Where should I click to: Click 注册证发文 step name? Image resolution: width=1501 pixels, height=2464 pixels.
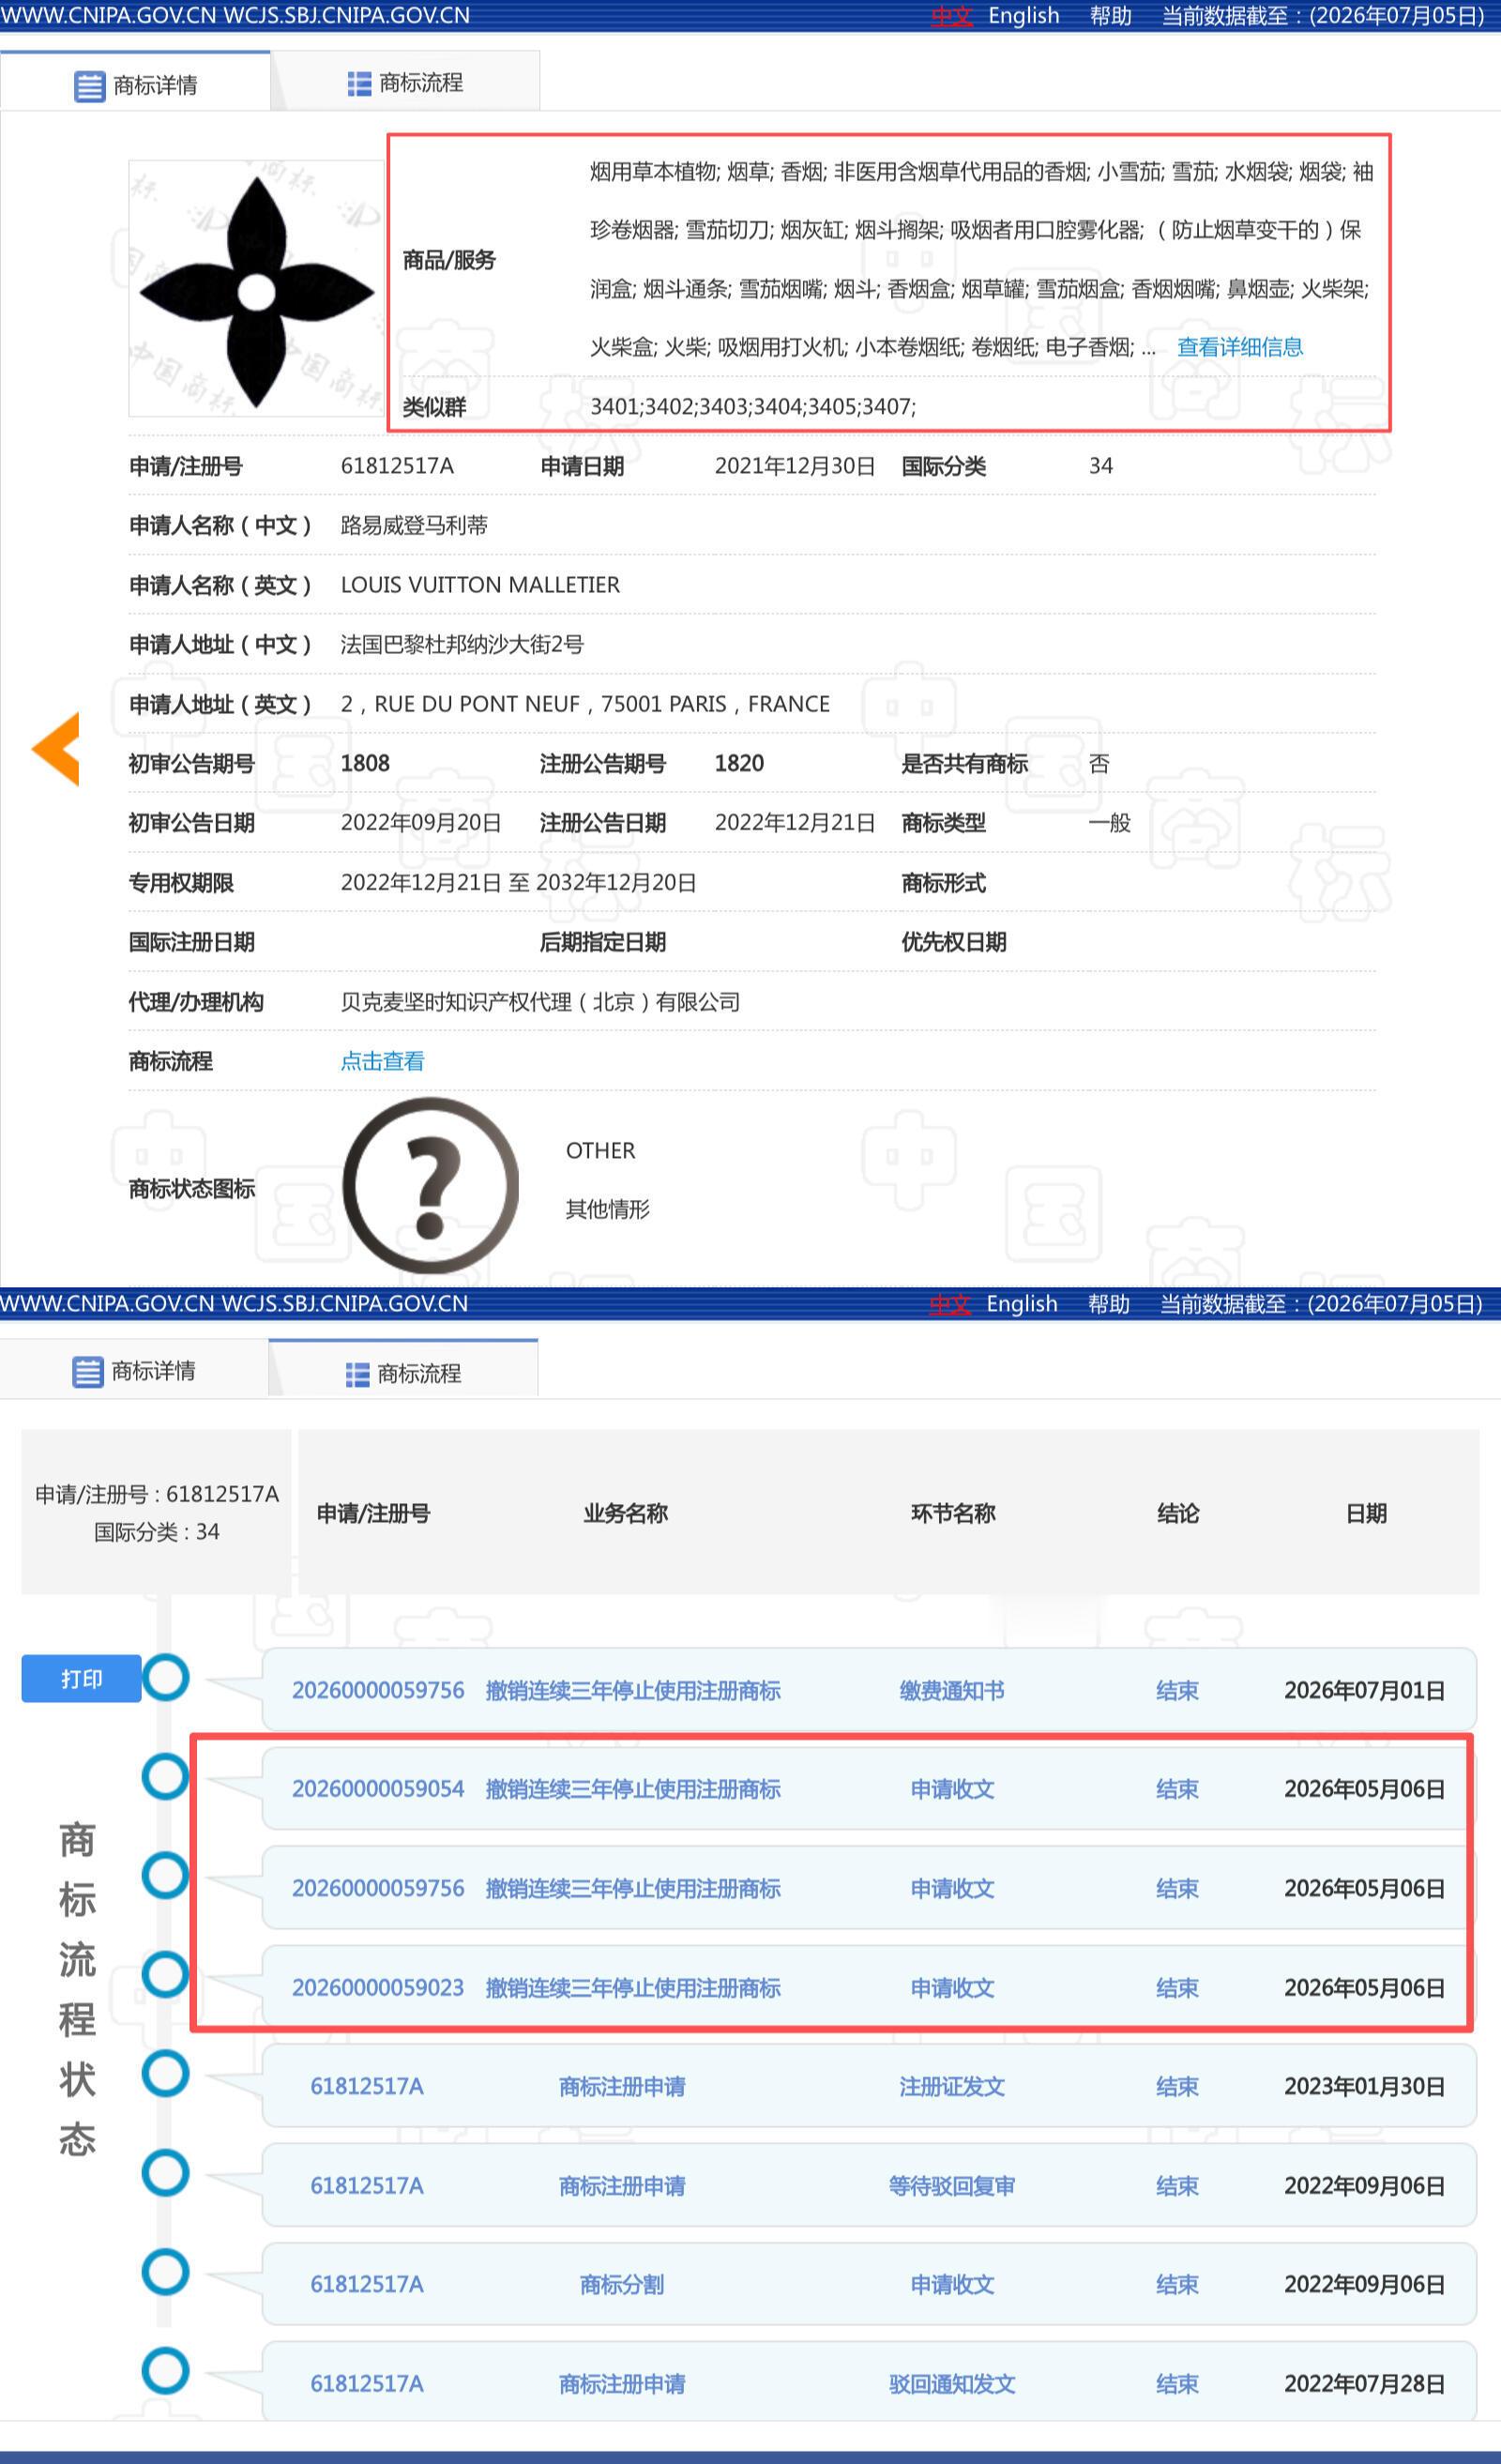pos(952,2086)
